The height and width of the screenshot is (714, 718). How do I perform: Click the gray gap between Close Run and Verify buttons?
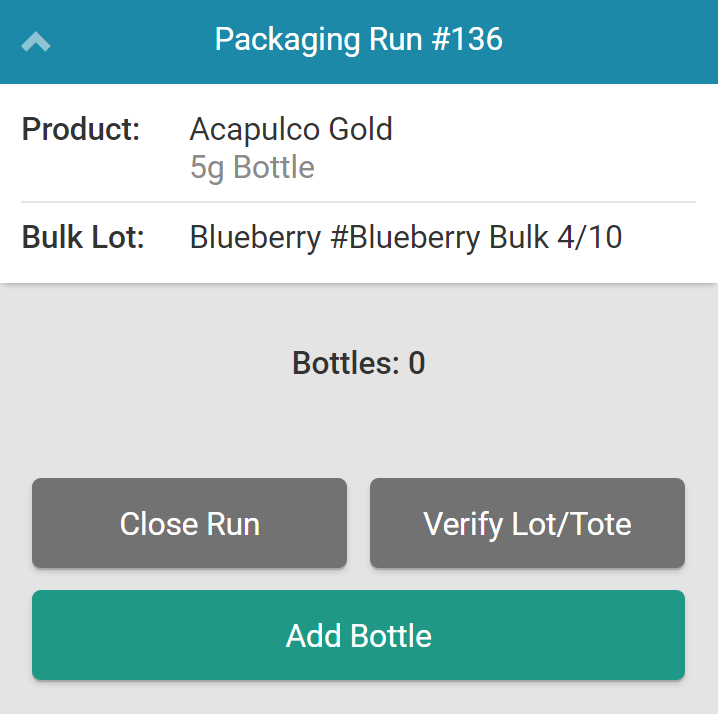tap(358, 523)
